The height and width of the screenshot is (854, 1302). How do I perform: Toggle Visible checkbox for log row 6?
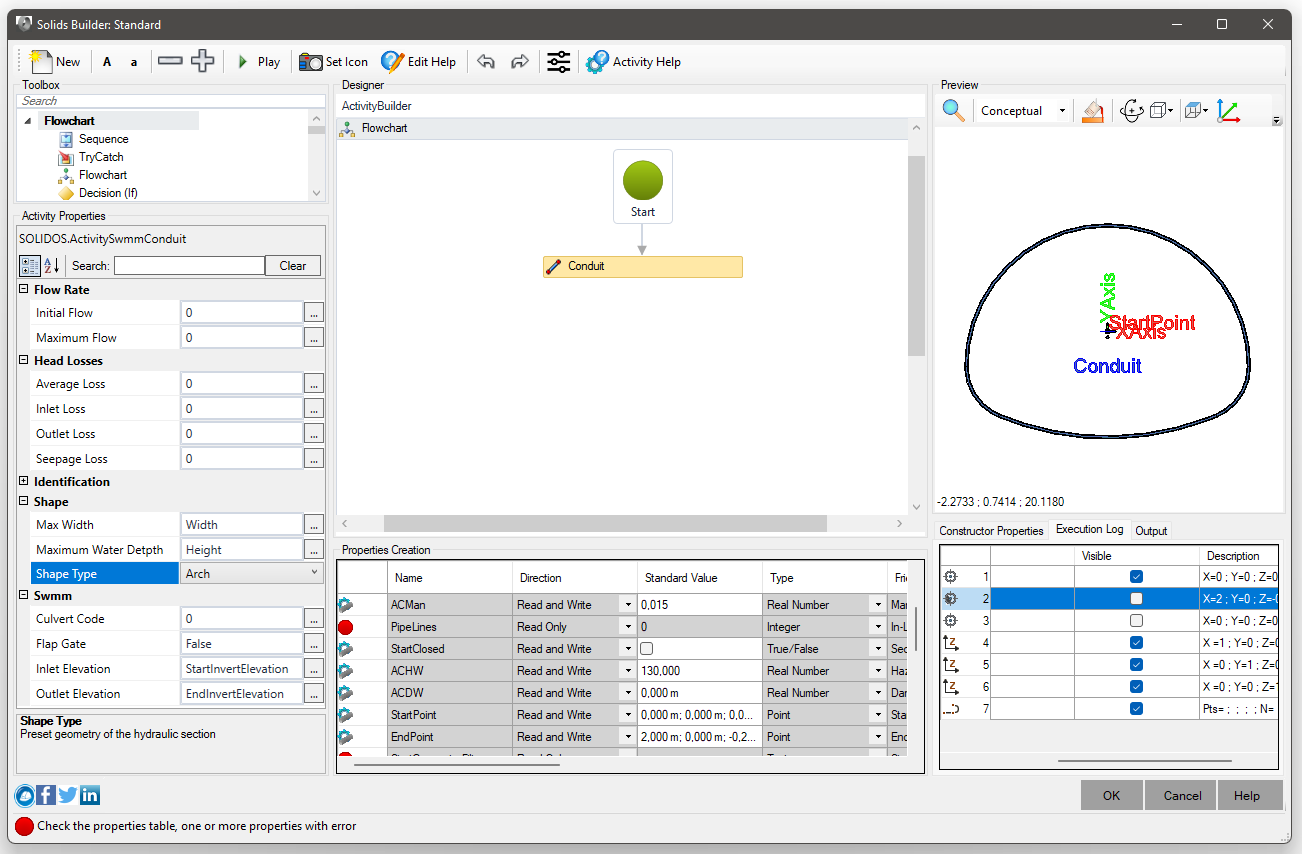pos(1136,687)
